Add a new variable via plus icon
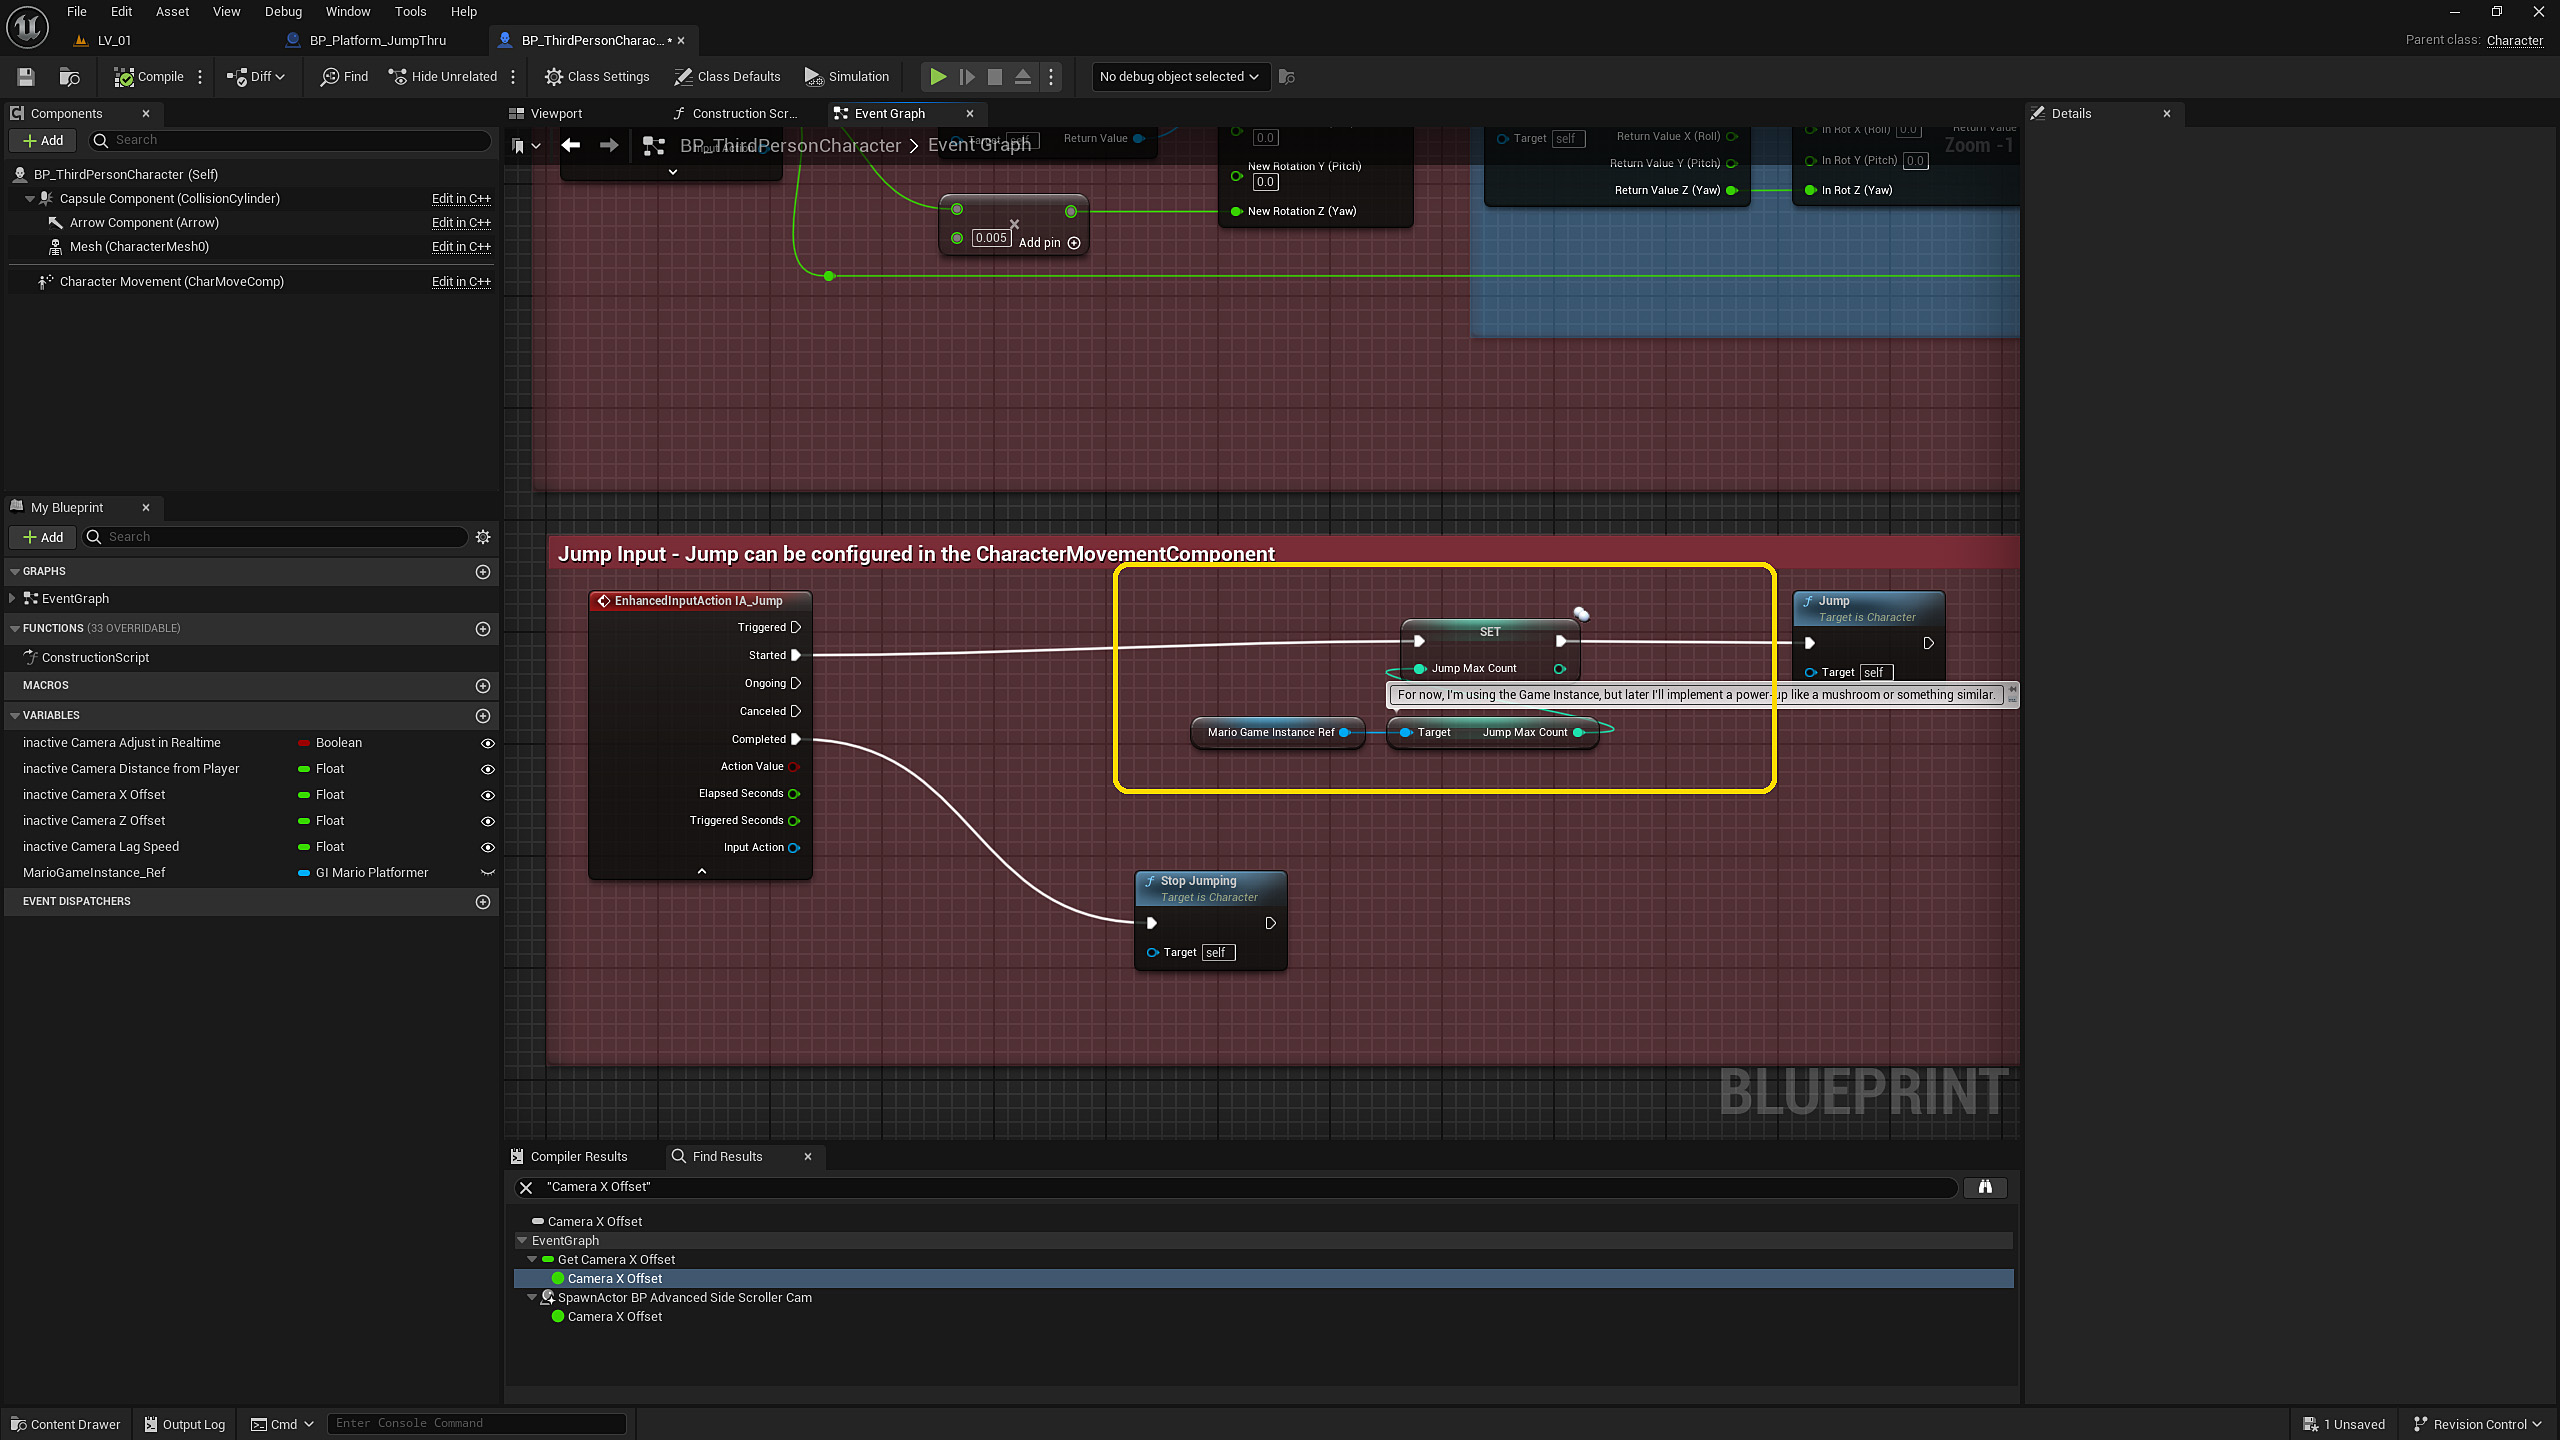This screenshot has height=1440, width=2560. (x=483, y=716)
